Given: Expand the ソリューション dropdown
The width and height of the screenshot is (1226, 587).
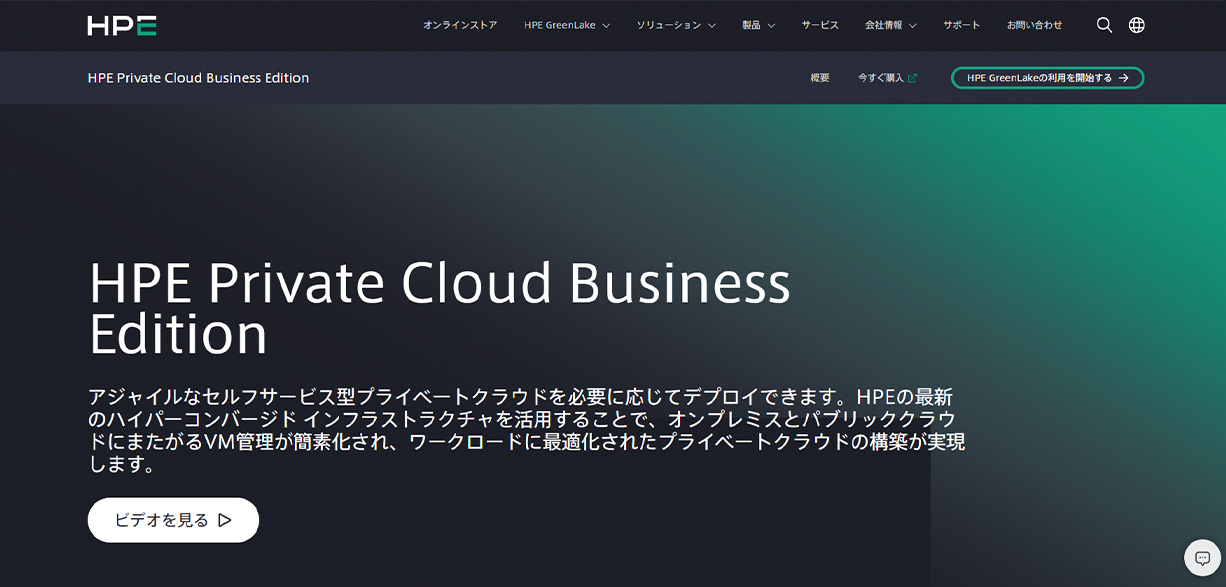Looking at the screenshot, I should tap(676, 26).
